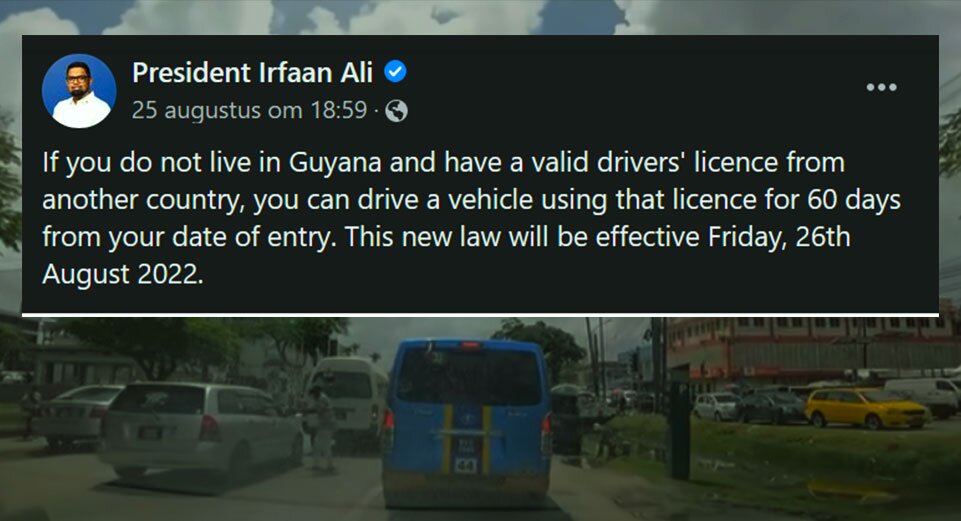This screenshot has width=961, height=521.
Task: Click the globe public-audience icon
Action: pos(397,111)
